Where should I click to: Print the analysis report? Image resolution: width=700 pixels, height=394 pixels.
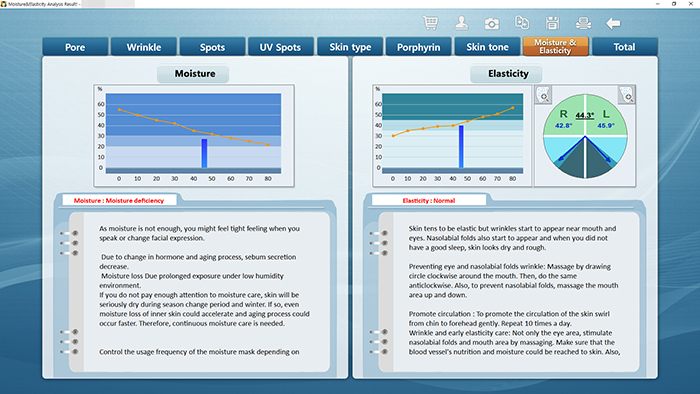pyautogui.click(x=583, y=23)
